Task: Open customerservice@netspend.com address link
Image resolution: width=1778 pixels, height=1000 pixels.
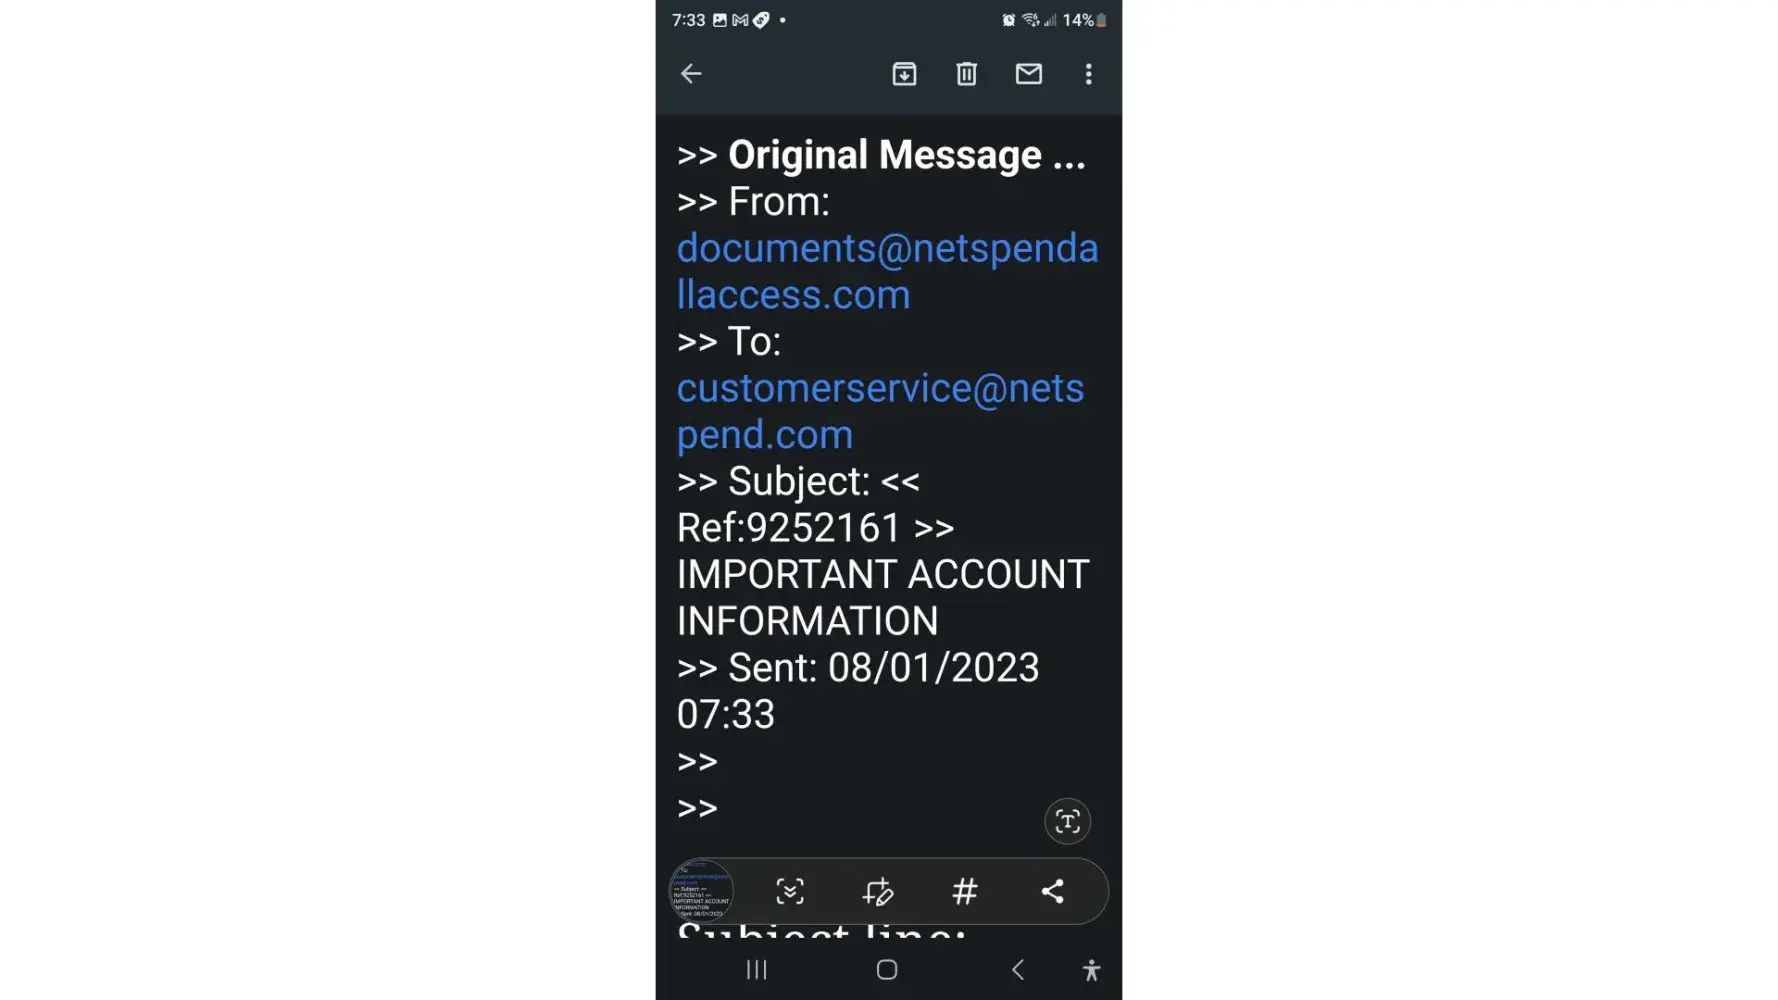Action: [x=880, y=411]
